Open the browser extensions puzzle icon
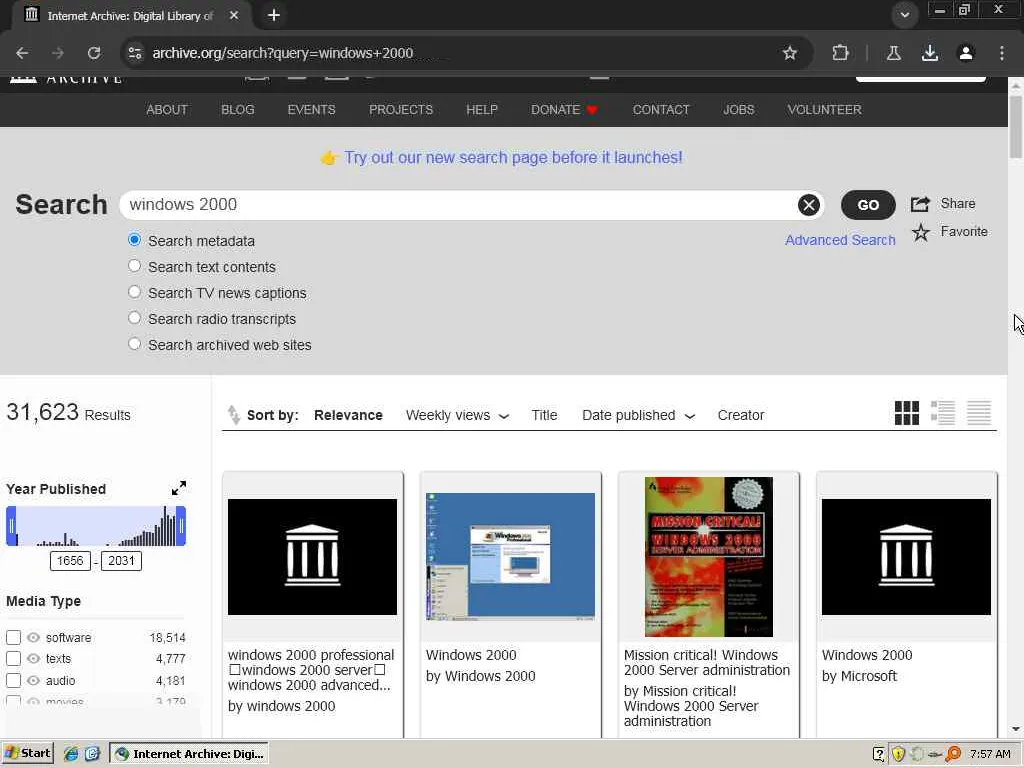Viewport: 1024px width, 768px height. [840, 53]
